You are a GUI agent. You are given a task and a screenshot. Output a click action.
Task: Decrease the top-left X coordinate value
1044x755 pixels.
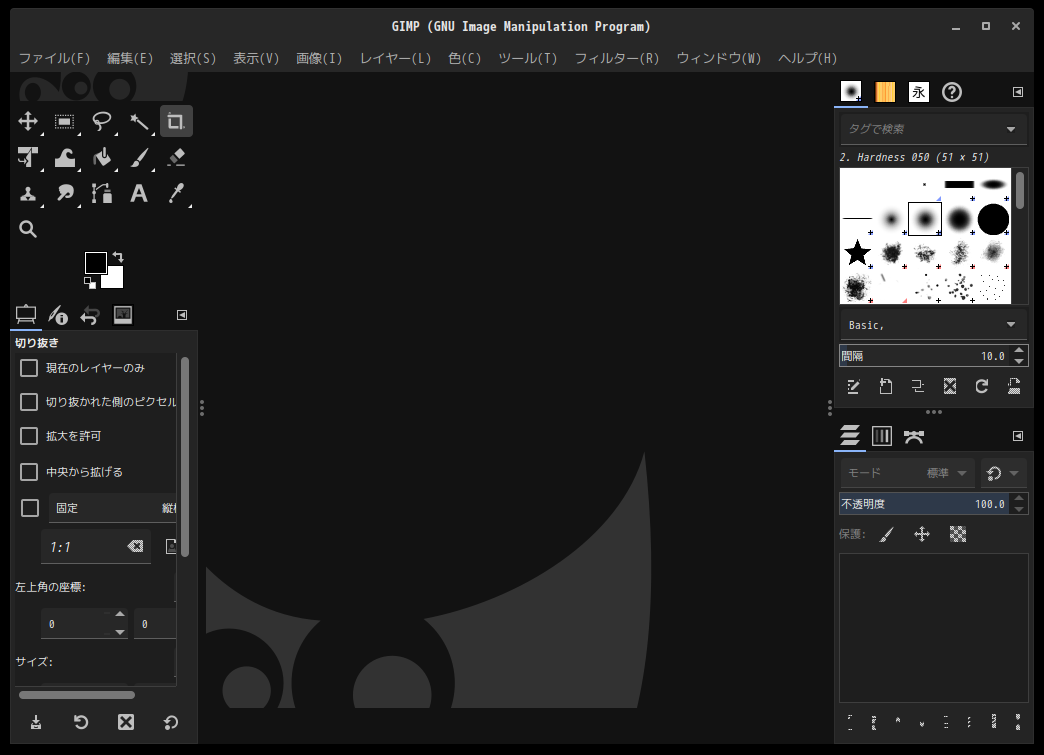click(120, 632)
